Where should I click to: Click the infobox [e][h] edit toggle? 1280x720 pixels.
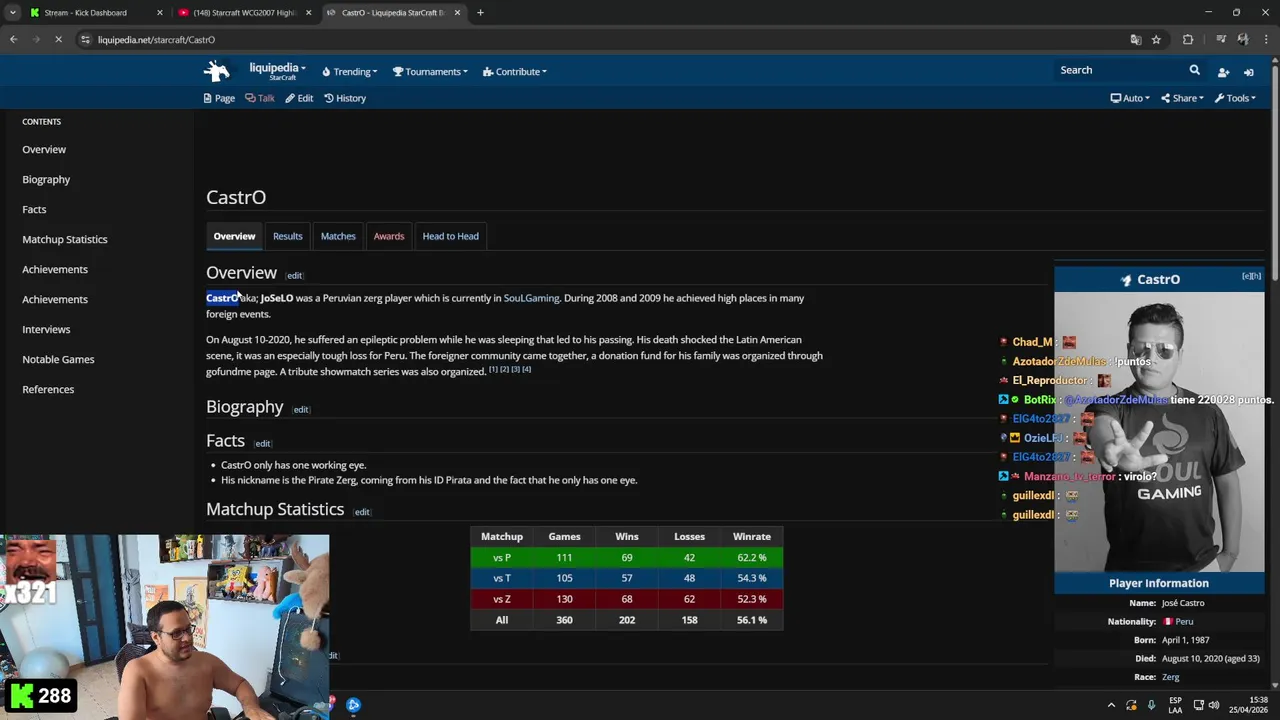(x=1251, y=276)
